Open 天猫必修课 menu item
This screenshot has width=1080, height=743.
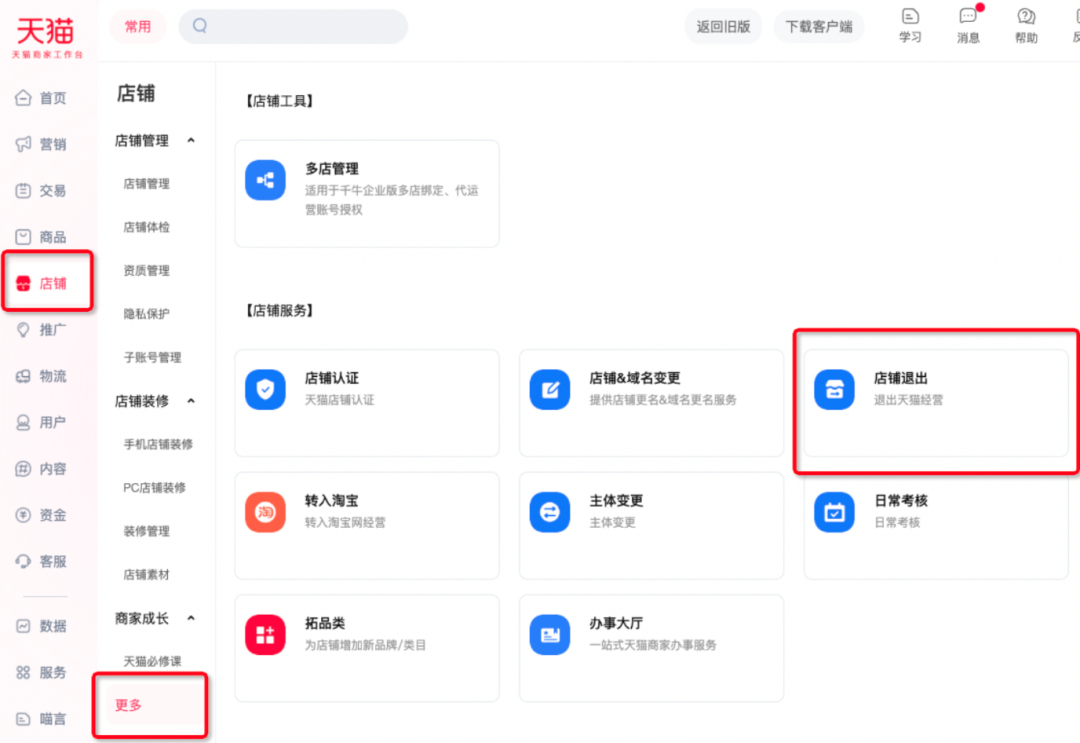[x=152, y=662]
